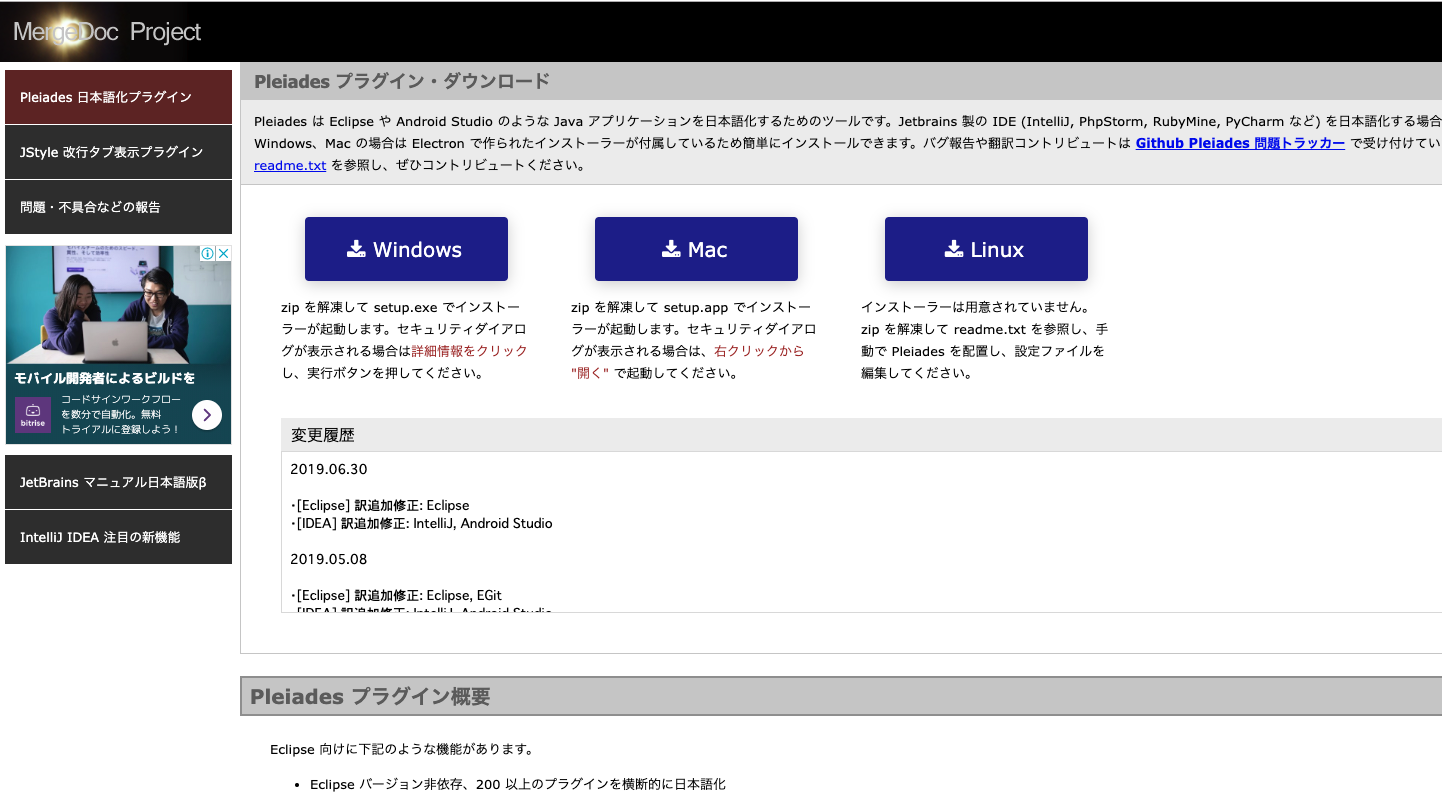Click the arrow button on the bitrise ad
The height and width of the screenshot is (794, 1442).
206,415
